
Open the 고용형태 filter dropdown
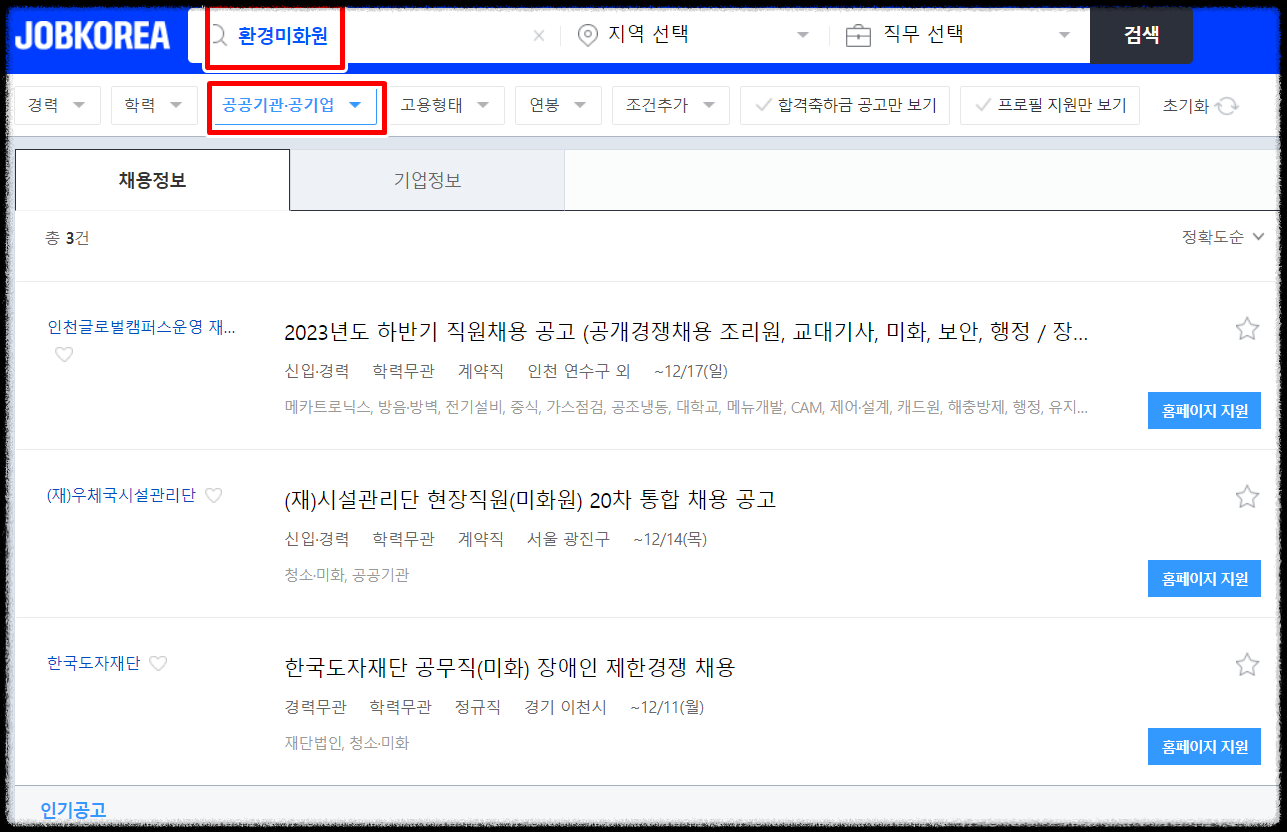tap(446, 105)
